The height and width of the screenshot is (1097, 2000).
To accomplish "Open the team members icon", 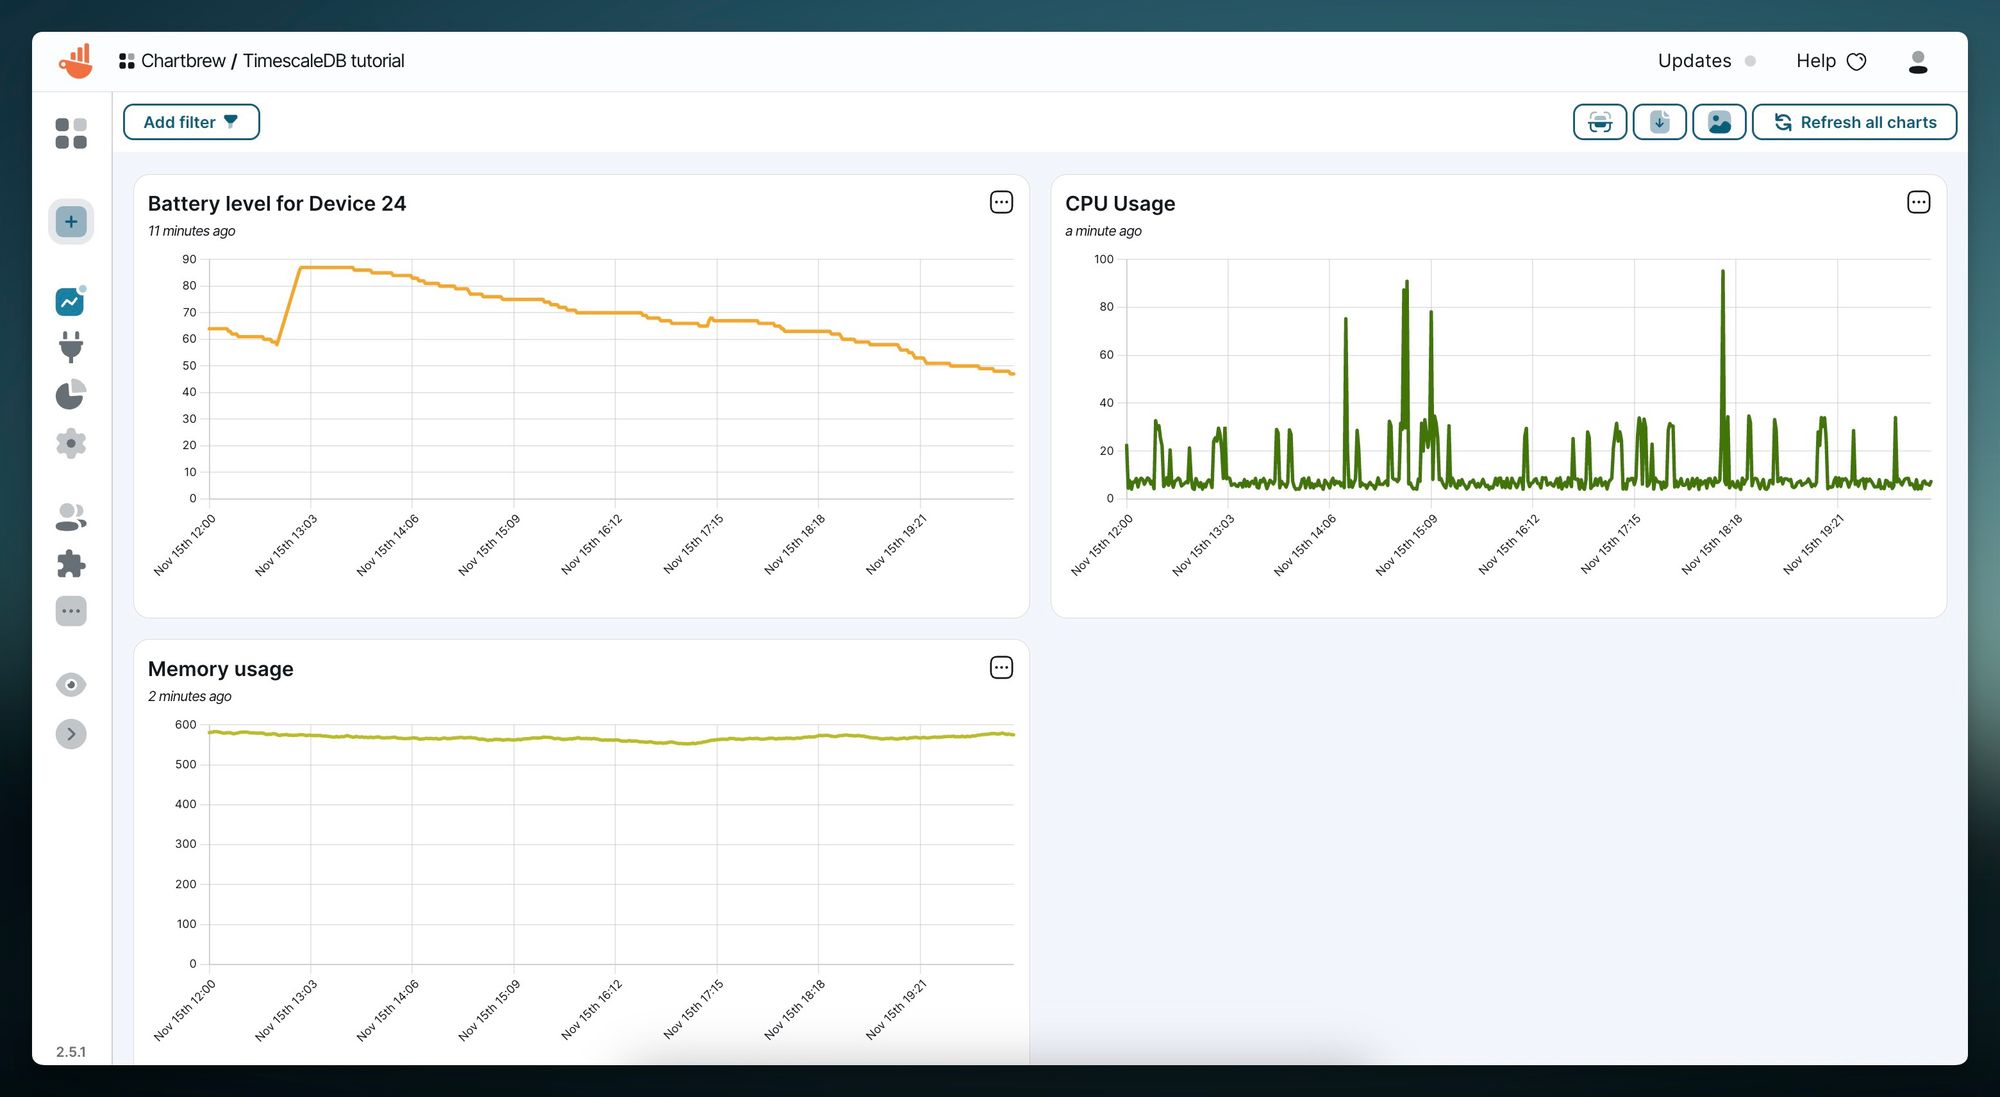I will click(x=71, y=517).
